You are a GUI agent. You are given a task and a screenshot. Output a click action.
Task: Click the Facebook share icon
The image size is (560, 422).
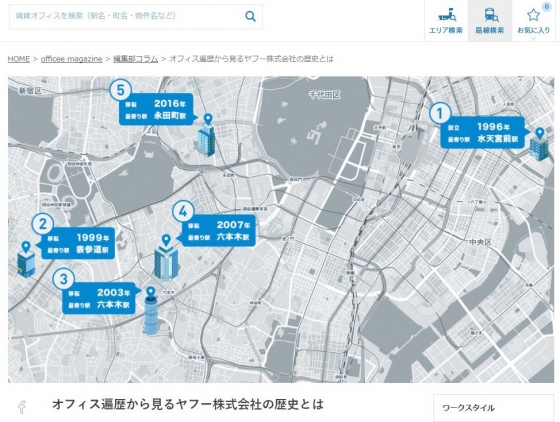22,407
